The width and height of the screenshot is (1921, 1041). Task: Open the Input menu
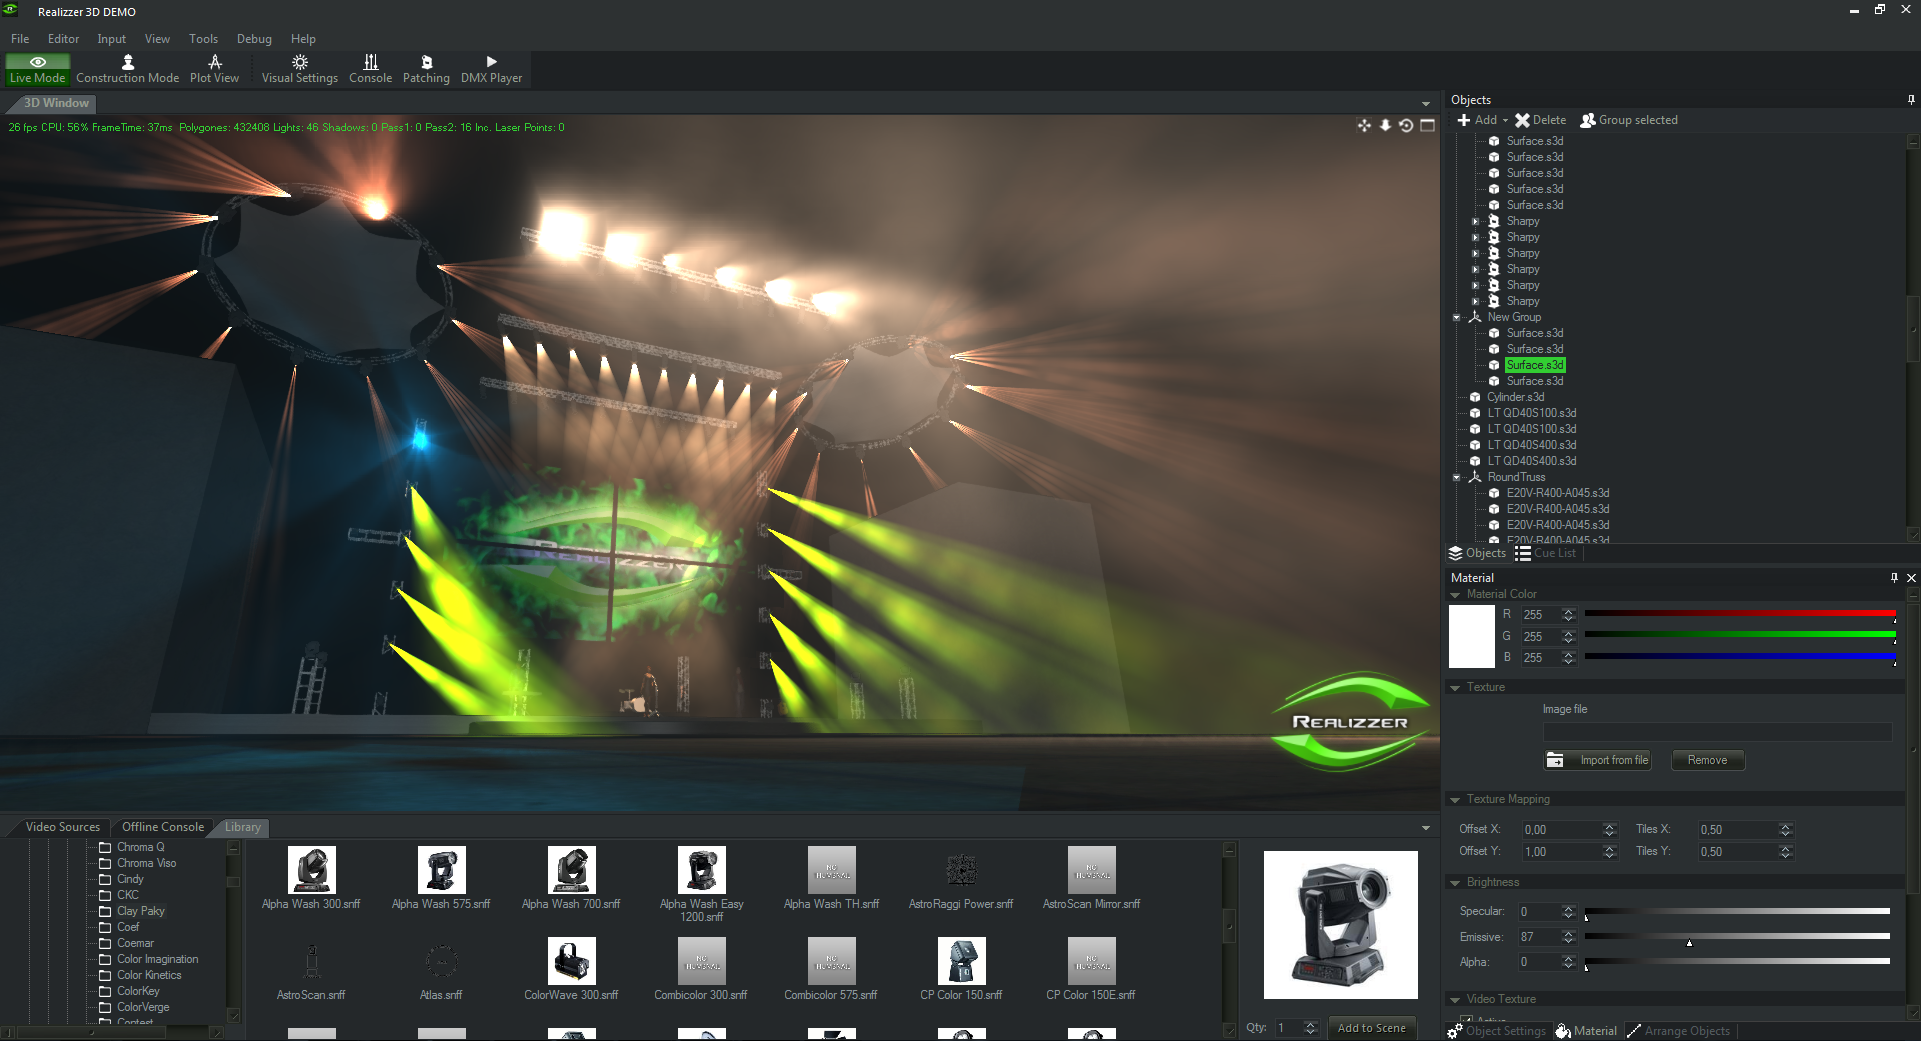point(111,39)
